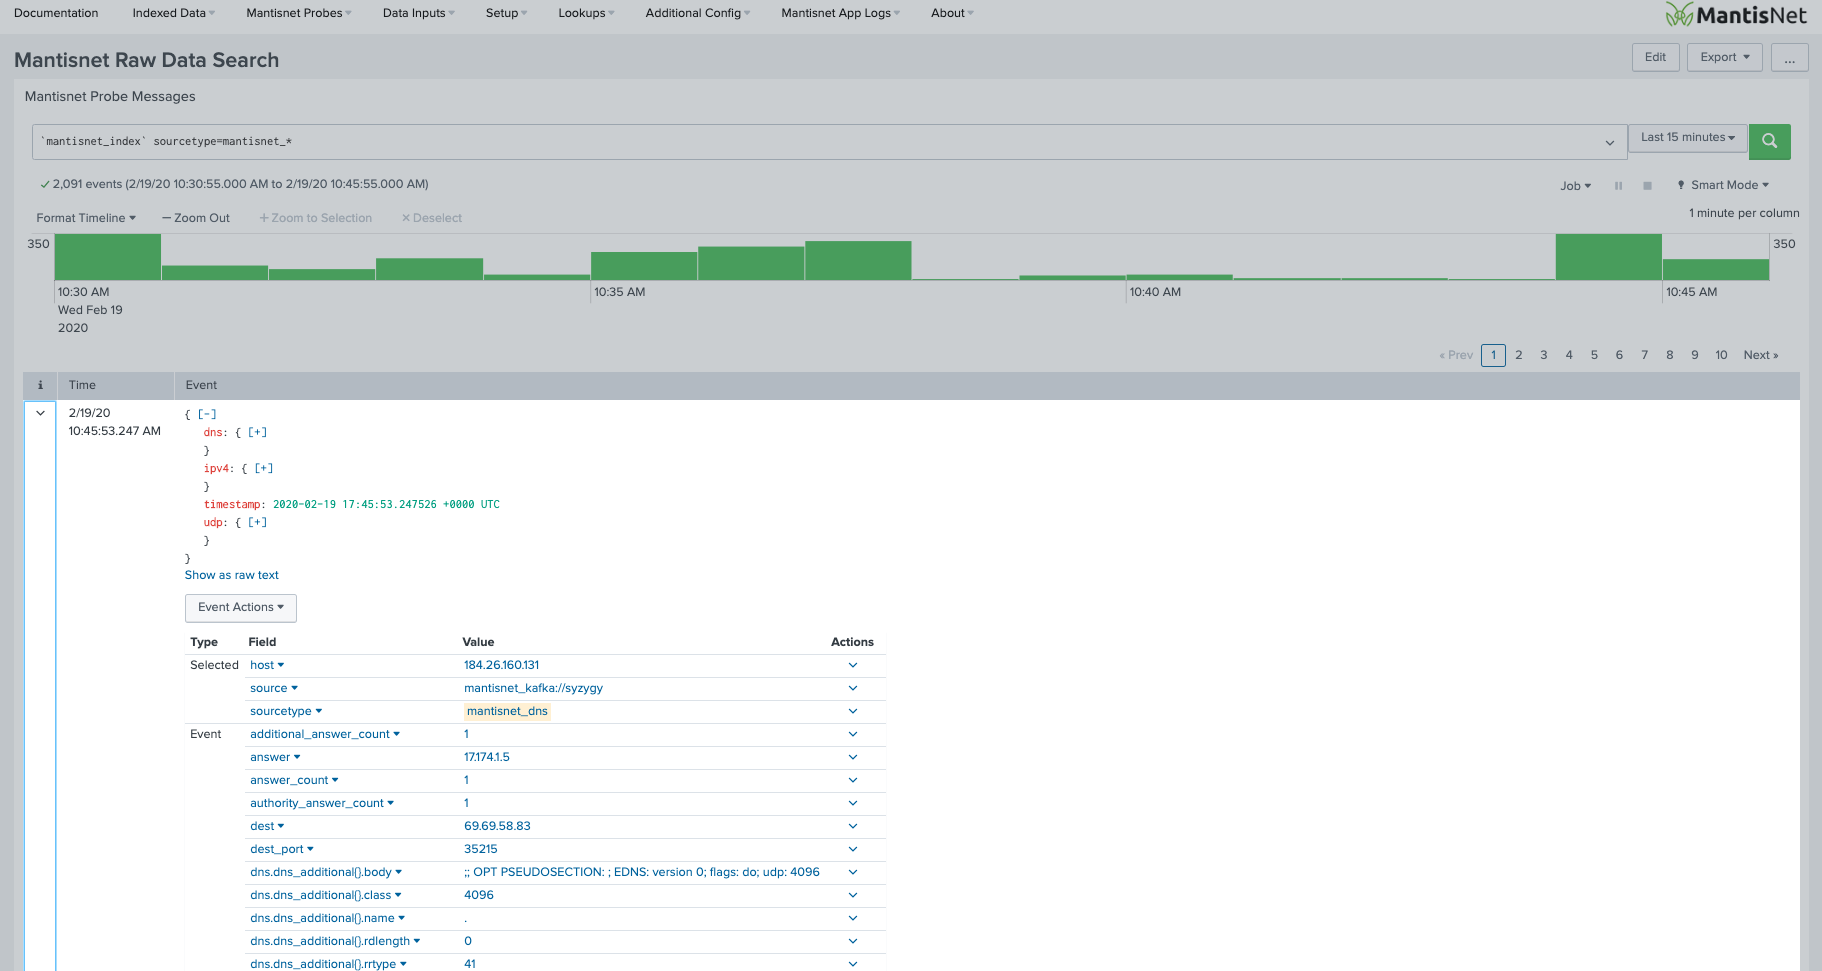Open host field dropdown
The width and height of the screenshot is (1822, 971).
(x=267, y=665)
